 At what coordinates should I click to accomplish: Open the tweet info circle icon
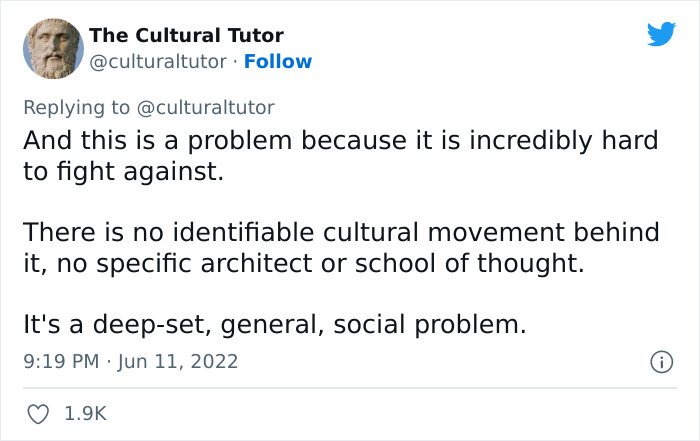tap(659, 361)
